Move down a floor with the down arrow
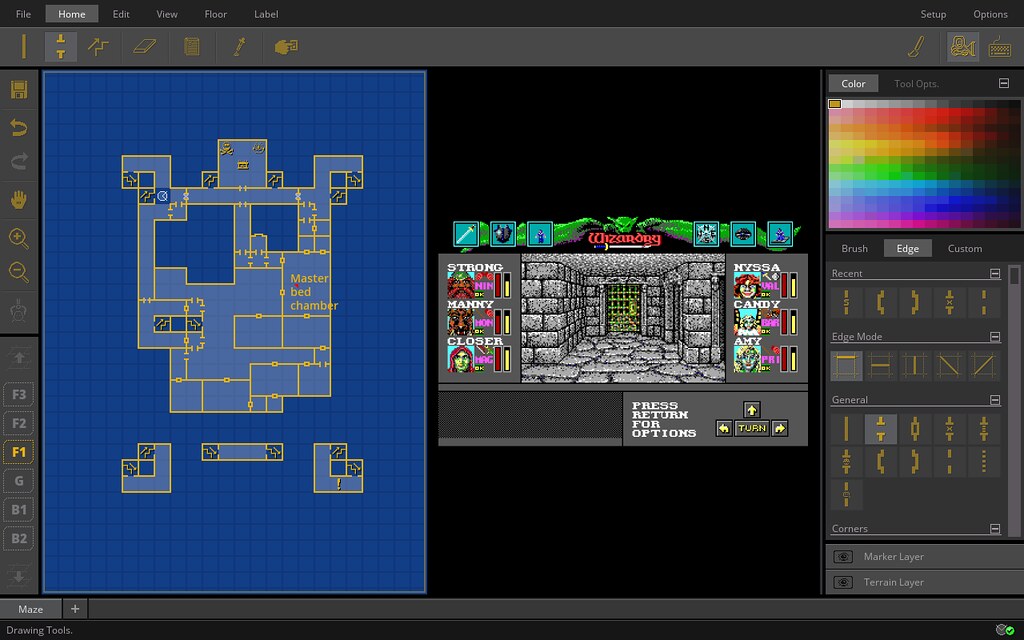Screen dimensions: 1024x640 (x=19, y=577)
